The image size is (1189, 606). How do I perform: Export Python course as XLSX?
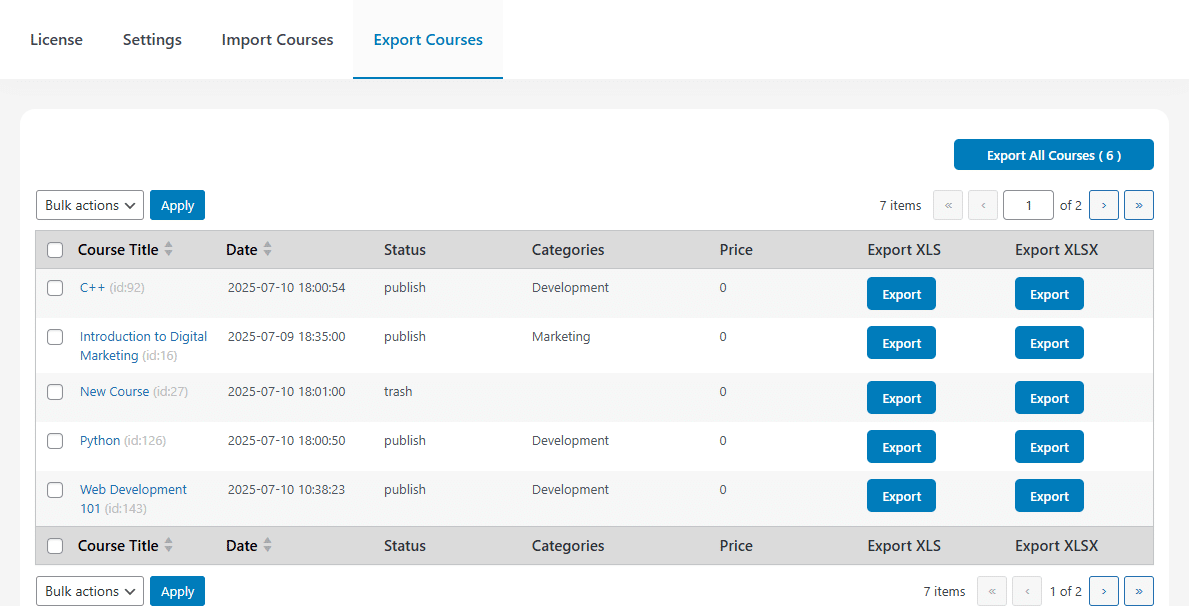click(x=1049, y=447)
